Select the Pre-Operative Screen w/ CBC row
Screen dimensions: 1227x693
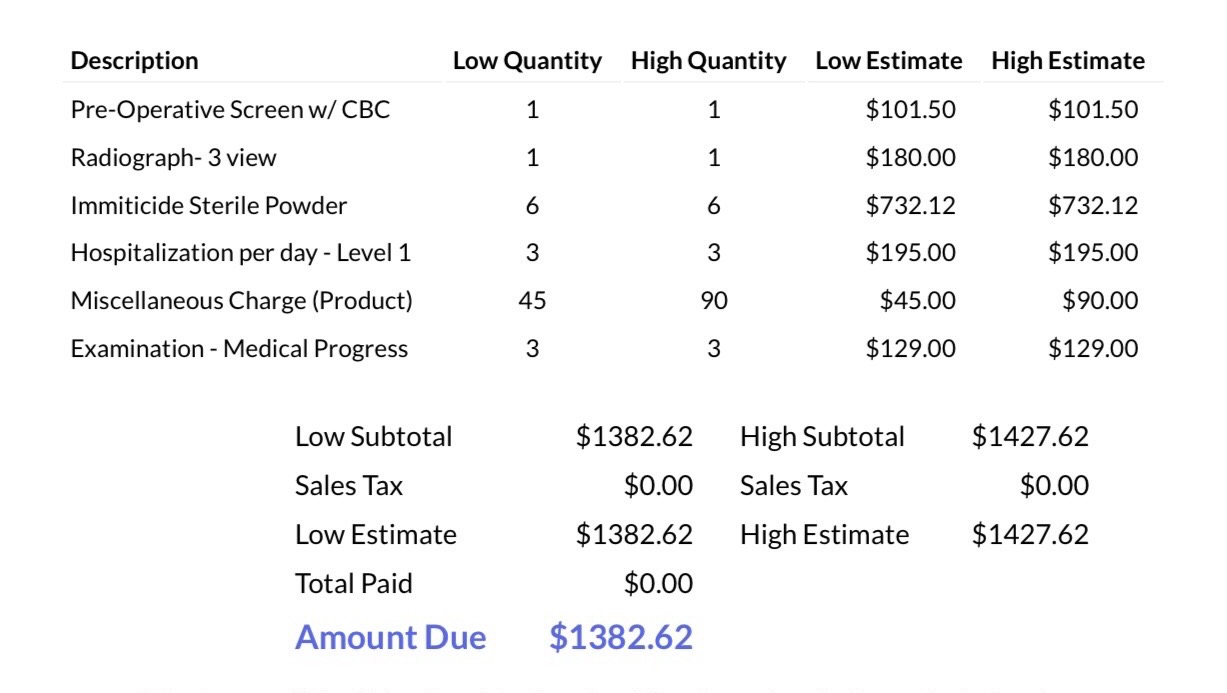click(x=230, y=110)
